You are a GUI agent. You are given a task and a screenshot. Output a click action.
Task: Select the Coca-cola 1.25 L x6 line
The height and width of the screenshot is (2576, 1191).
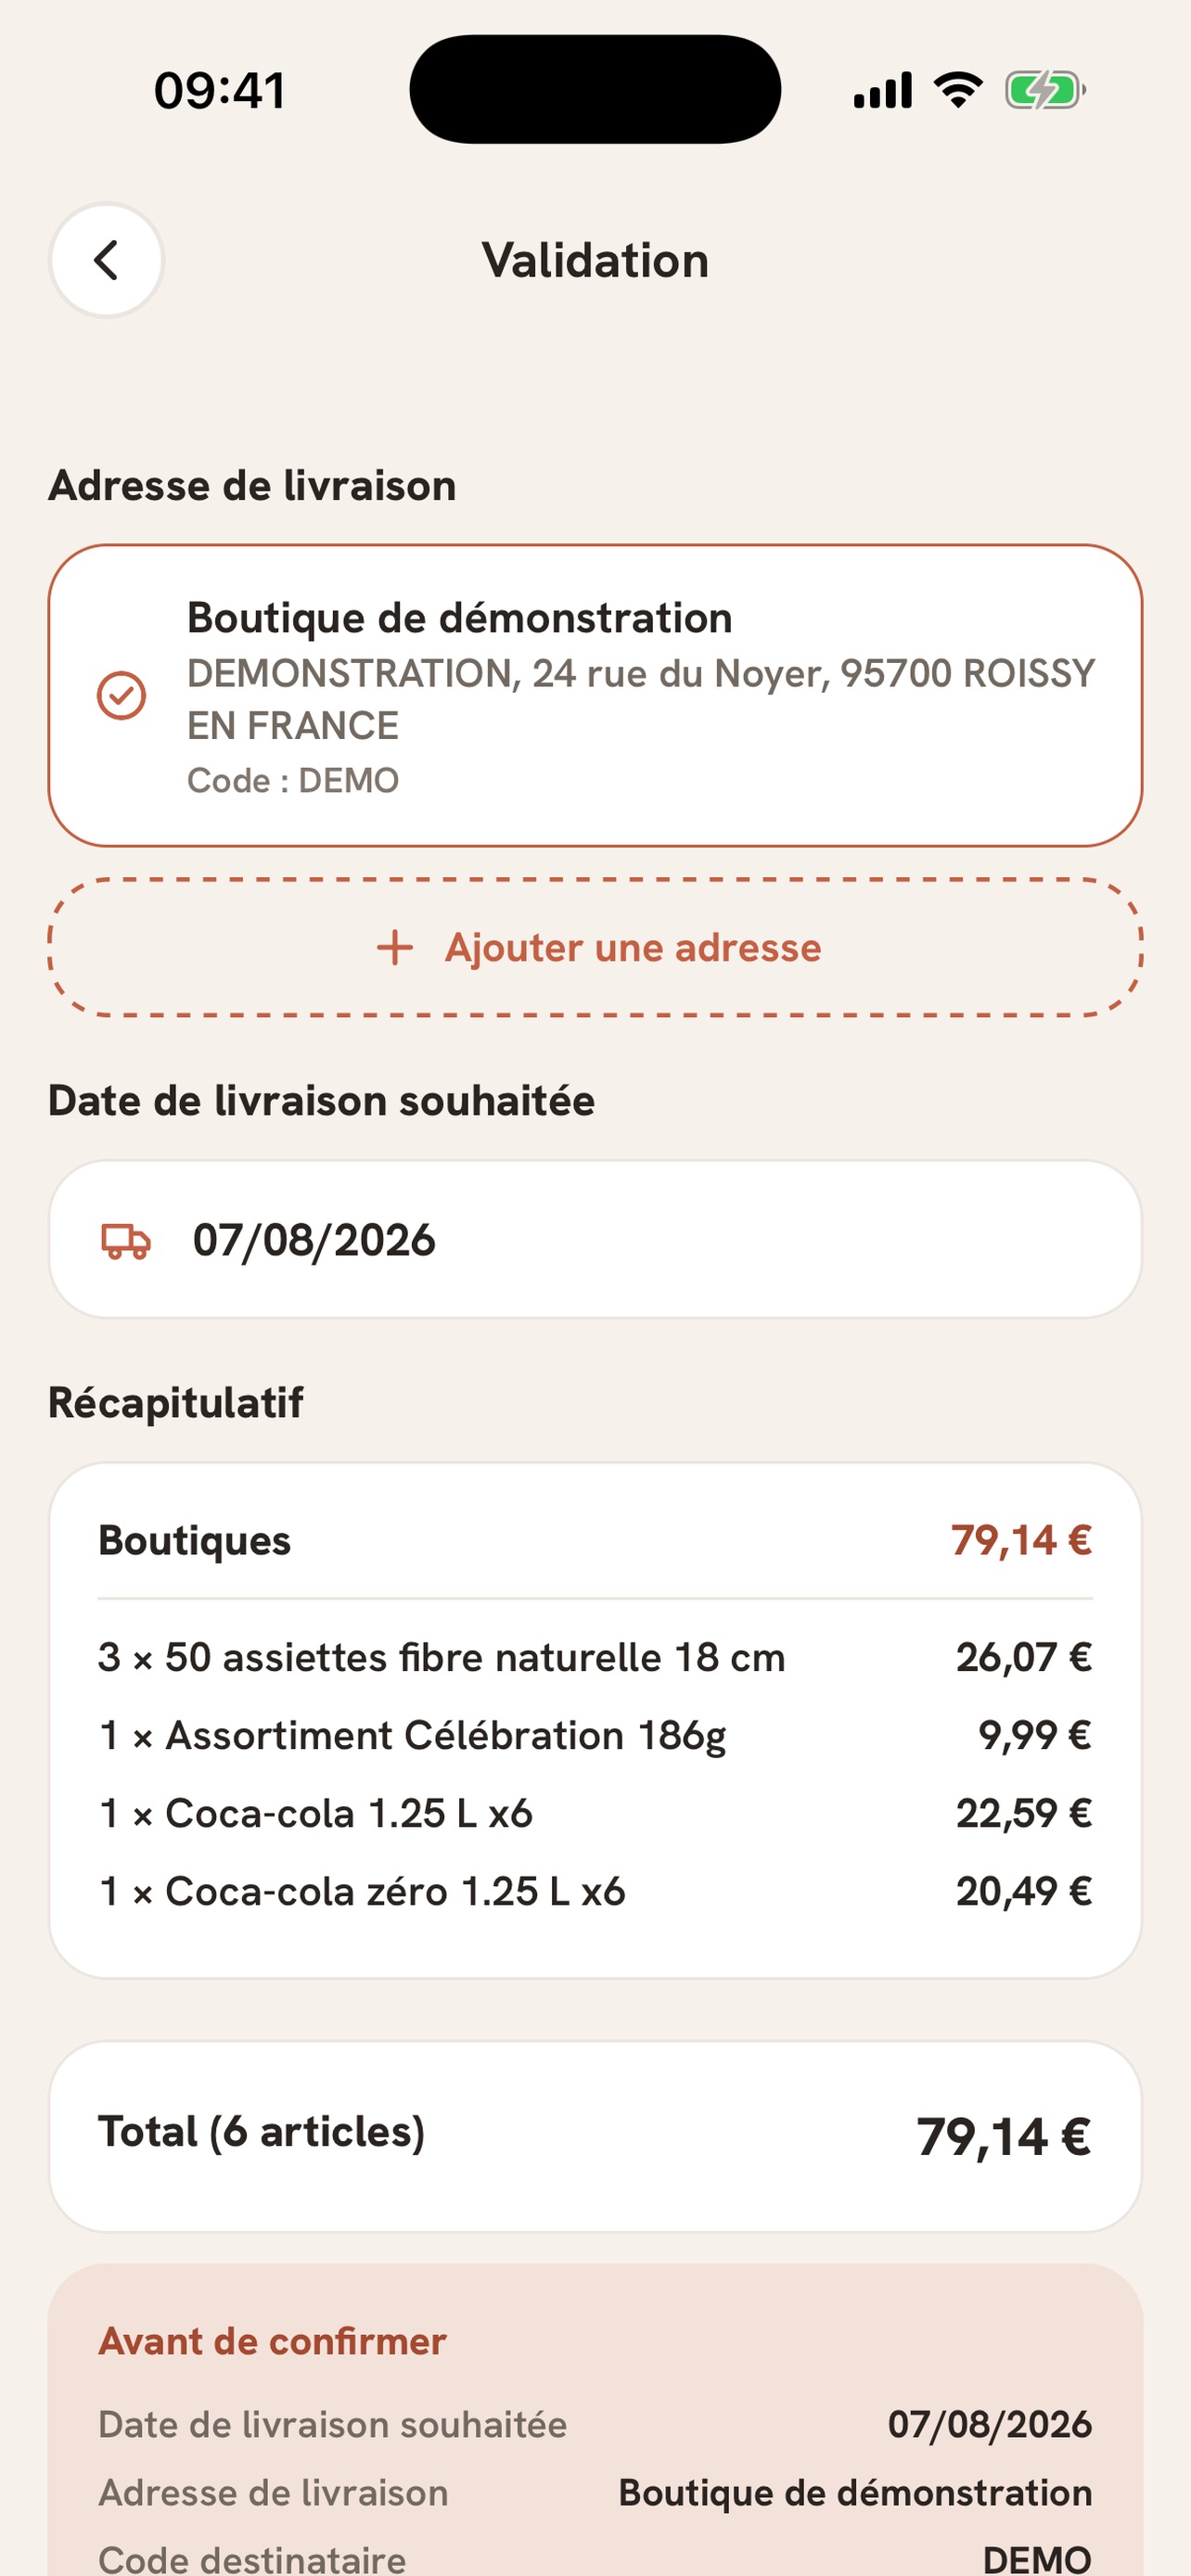tap(595, 1813)
